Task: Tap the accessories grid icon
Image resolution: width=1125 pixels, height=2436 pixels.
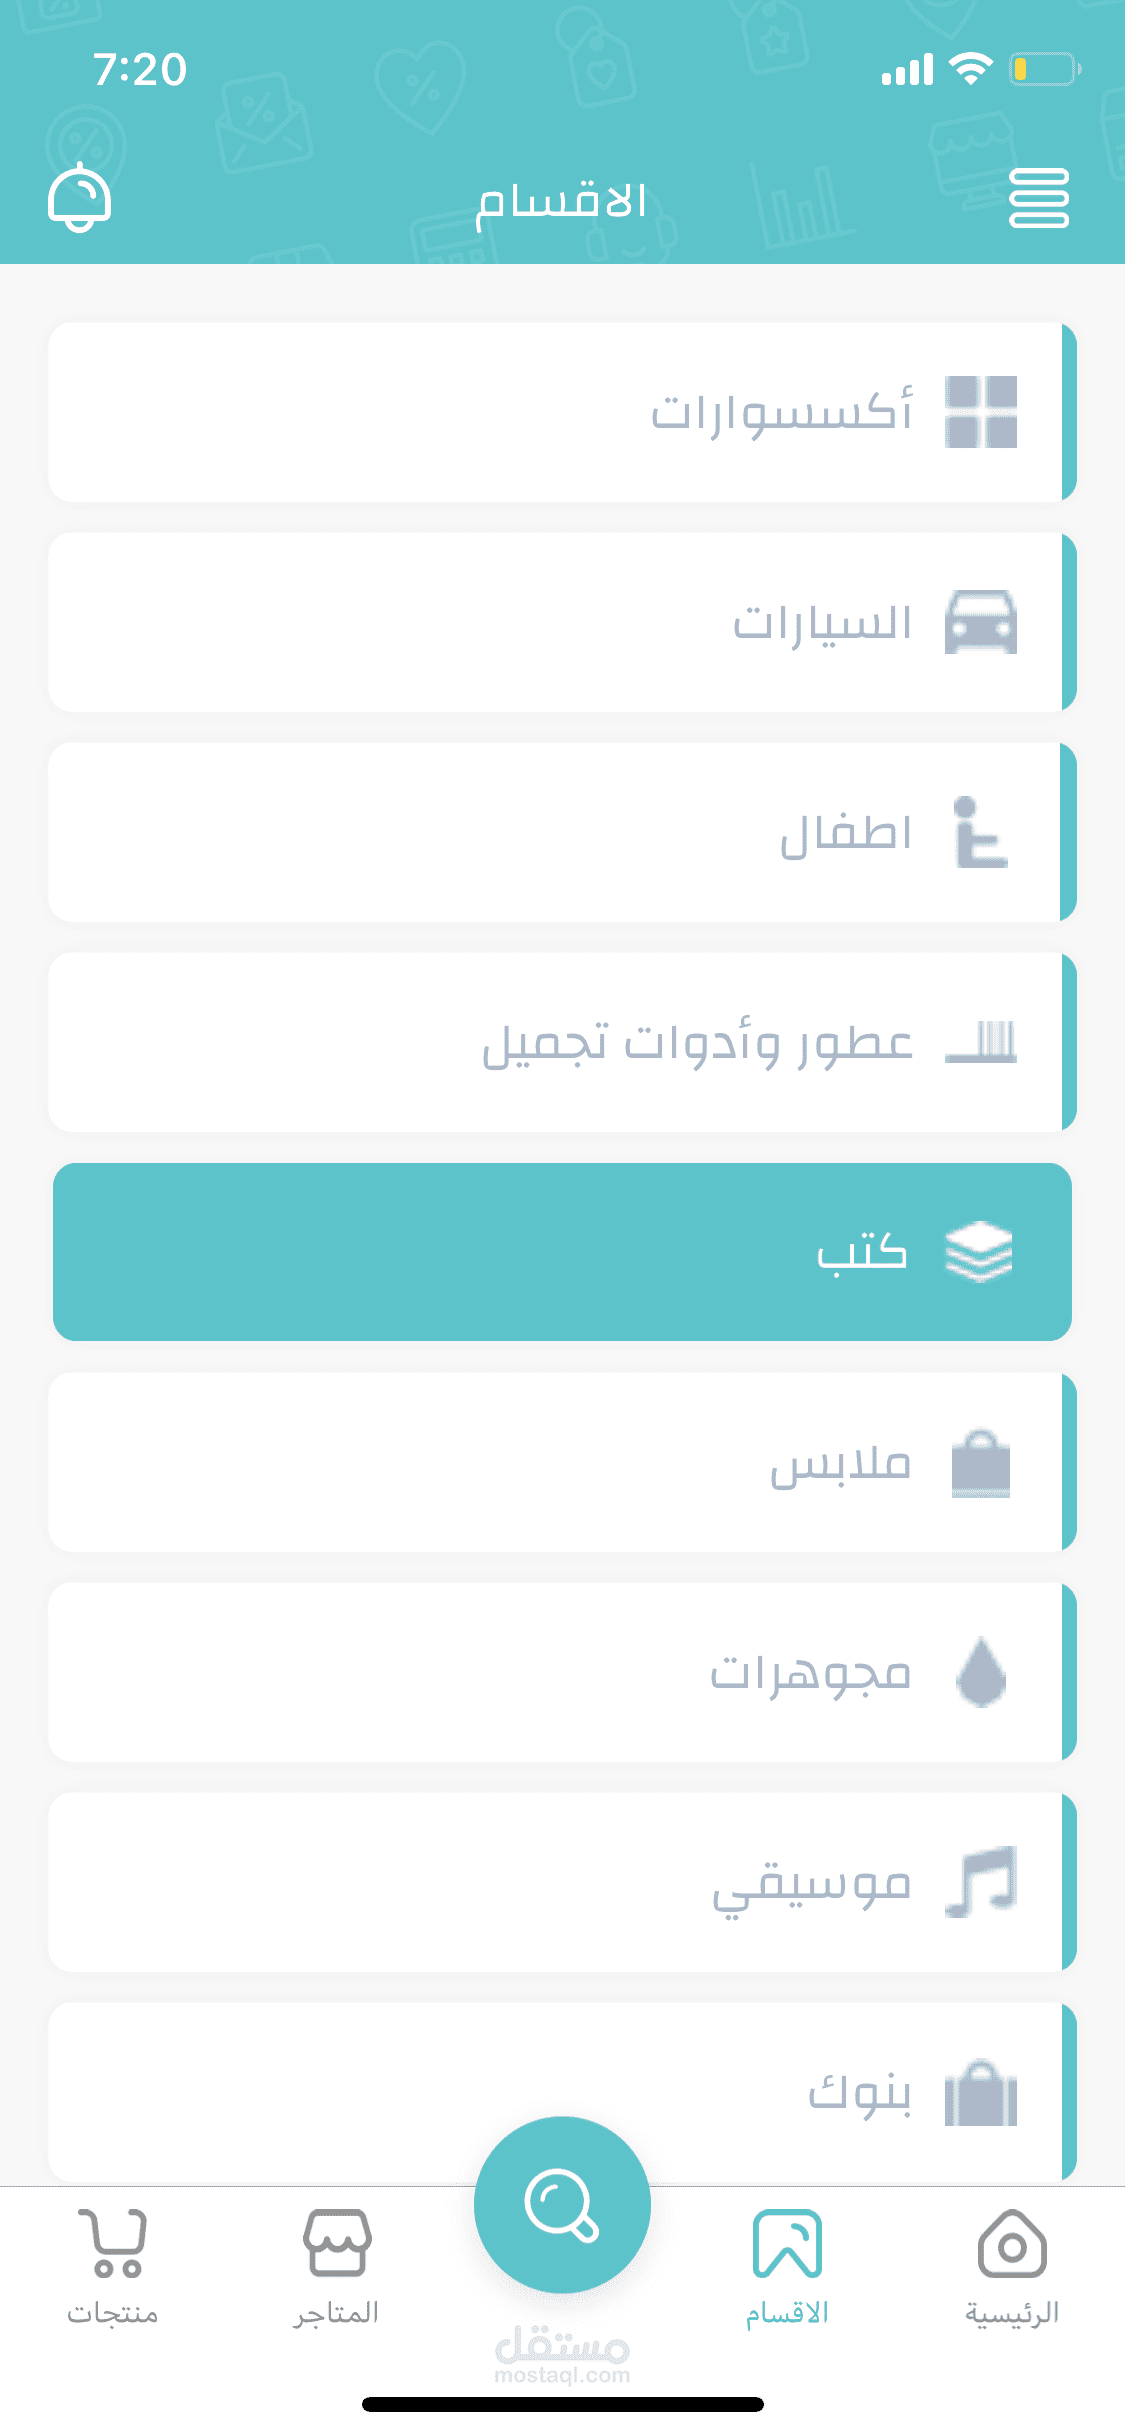Action: point(981,412)
